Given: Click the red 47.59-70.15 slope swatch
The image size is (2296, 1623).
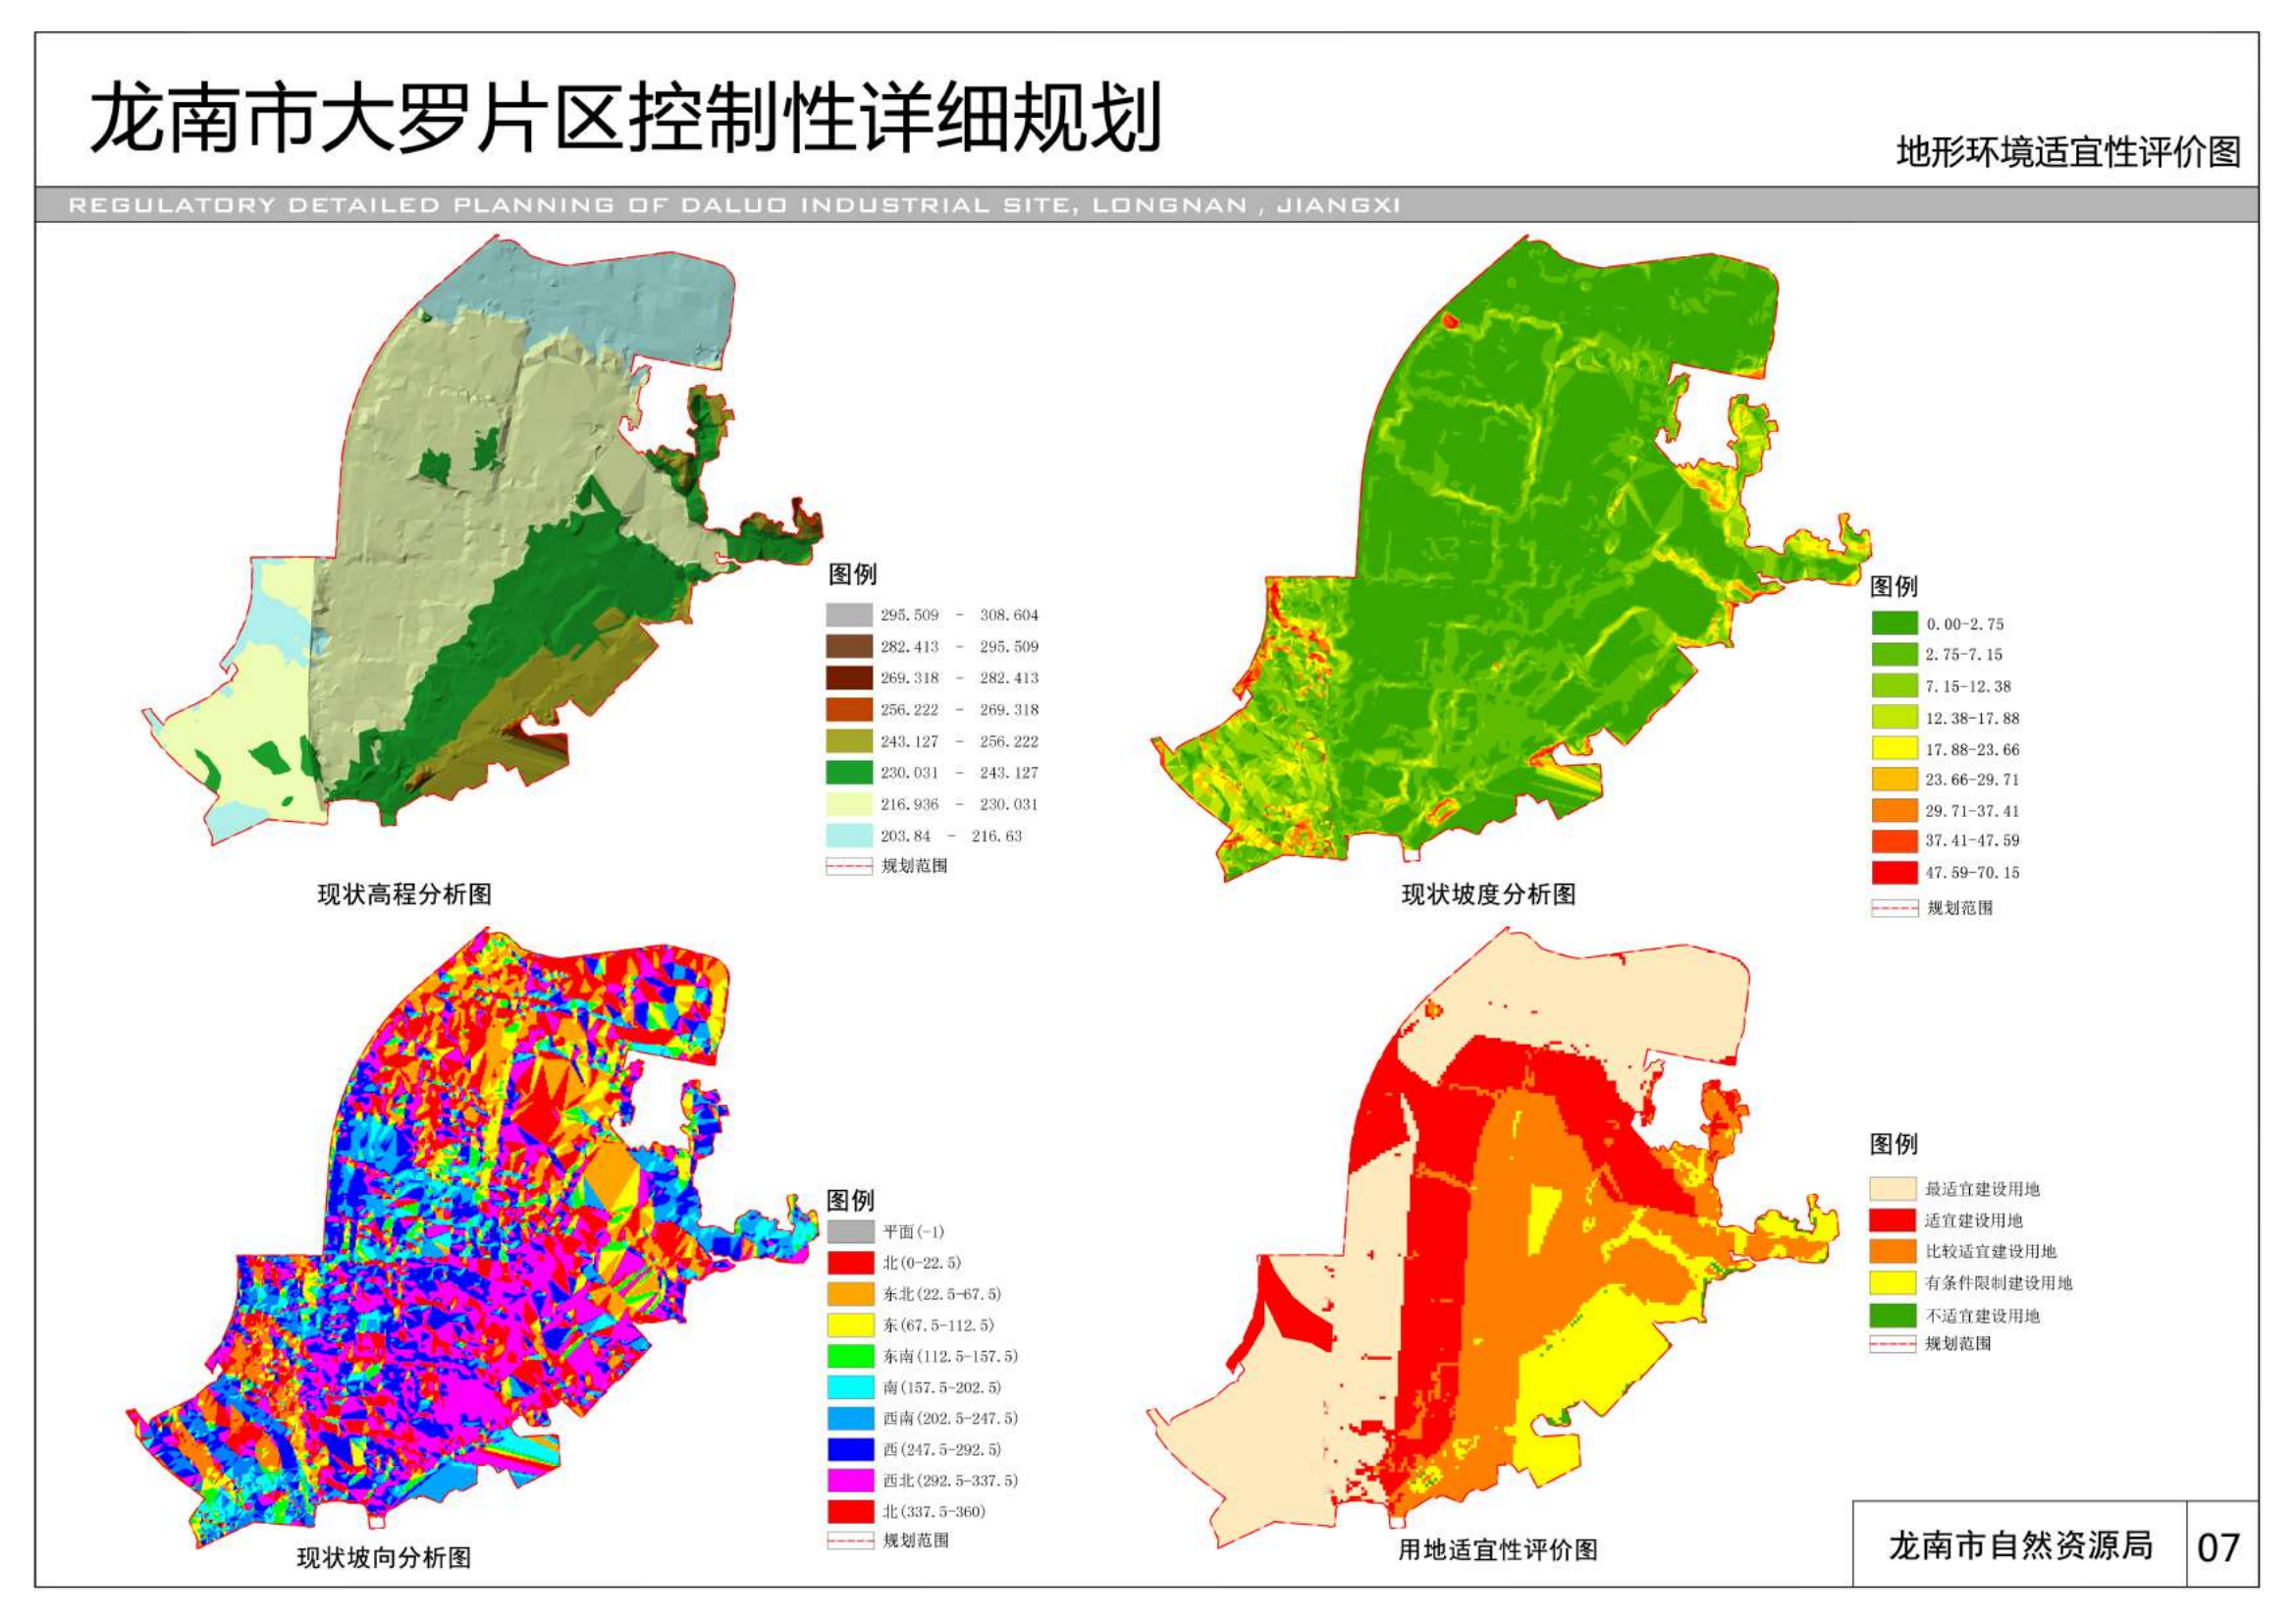Looking at the screenshot, I should click(1894, 872).
